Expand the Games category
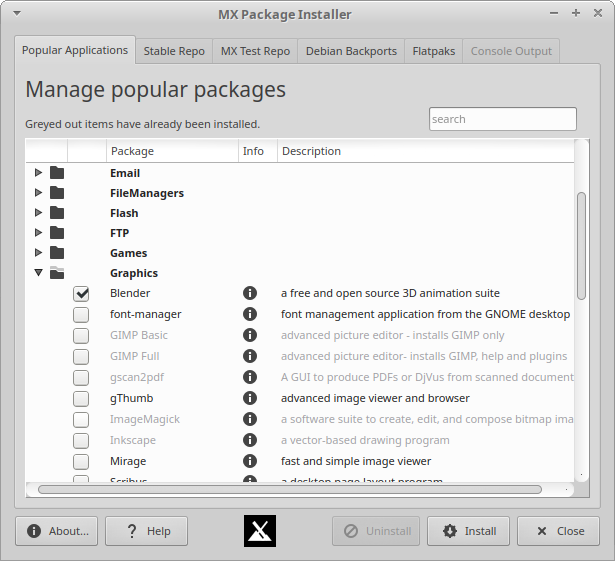 tap(38, 253)
